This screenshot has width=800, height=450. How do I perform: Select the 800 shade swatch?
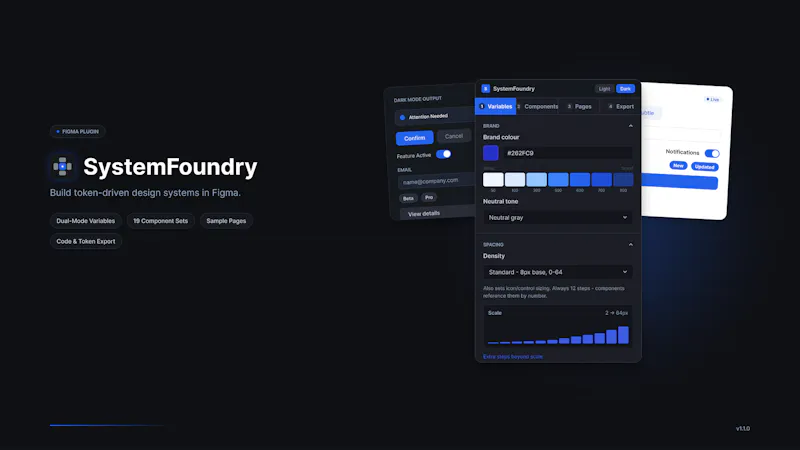[x=623, y=180]
